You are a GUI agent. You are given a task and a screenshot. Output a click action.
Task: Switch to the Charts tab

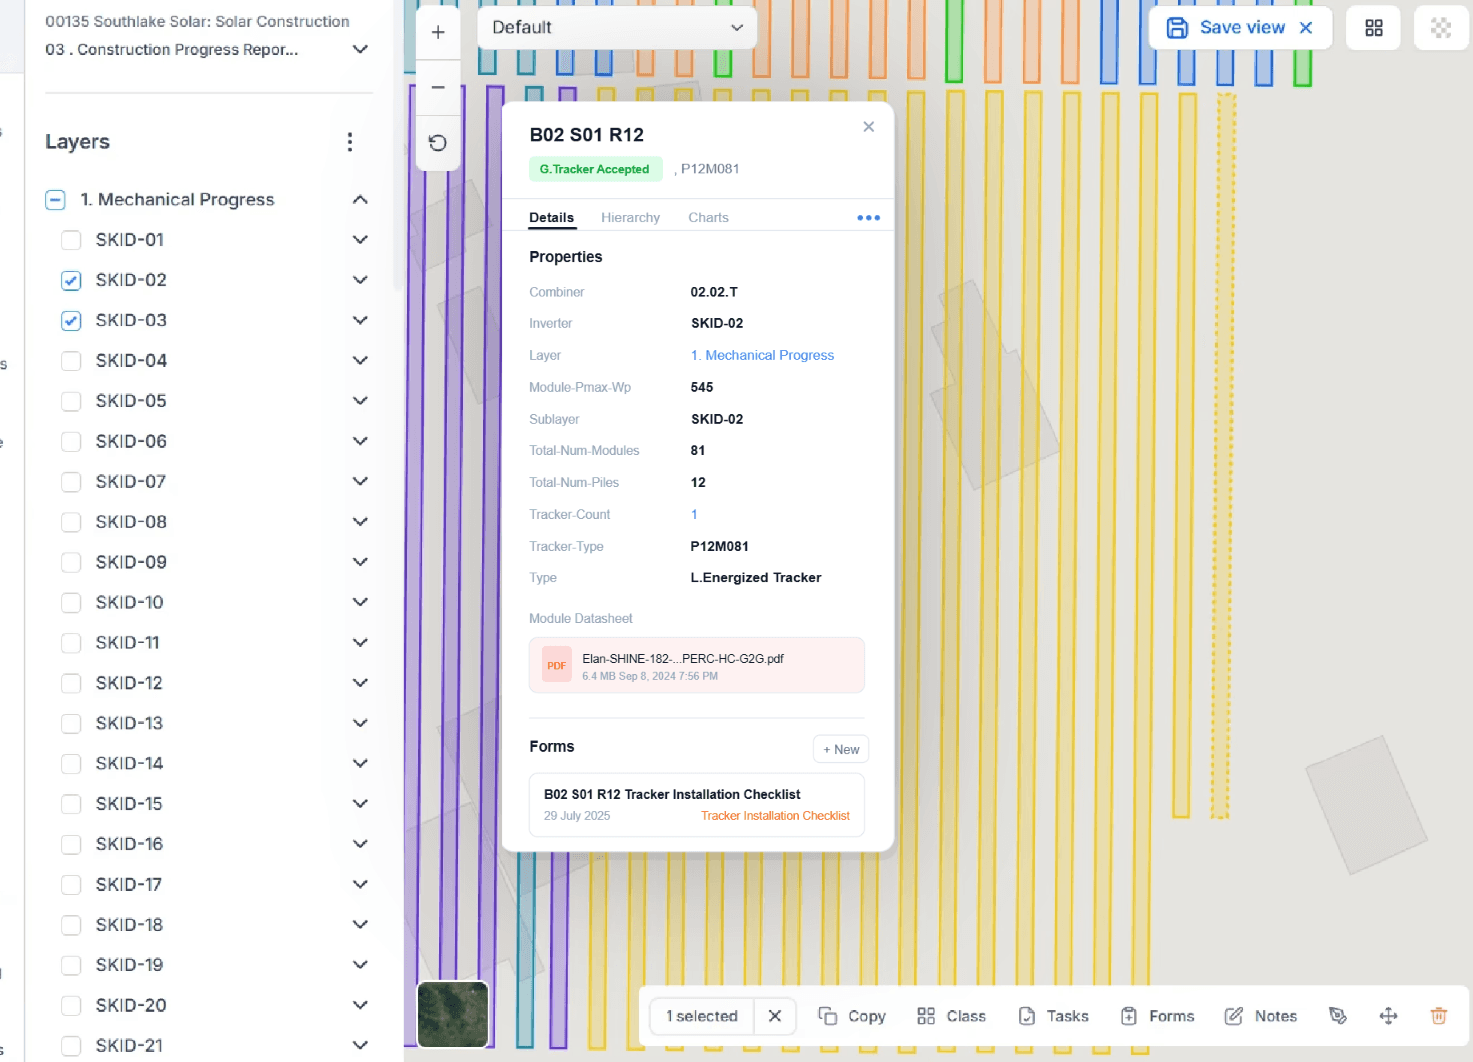click(708, 217)
